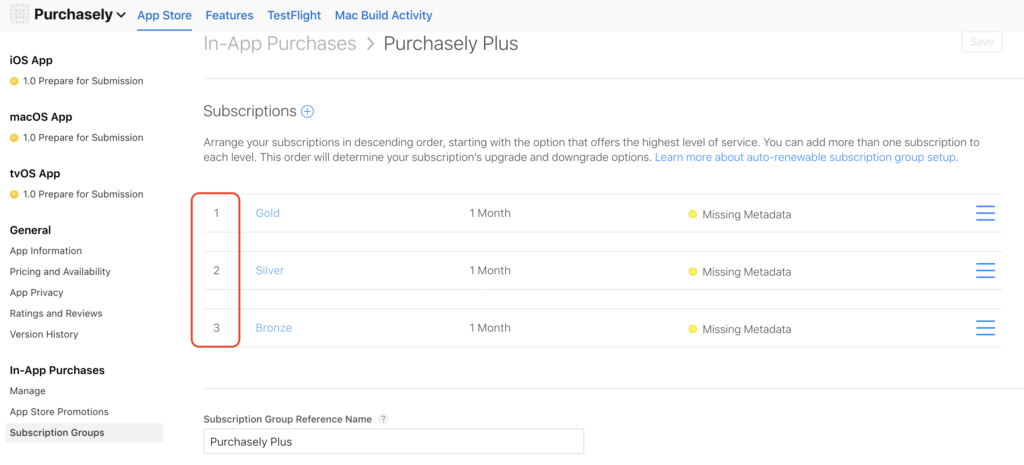This screenshot has width=1024, height=465.
Task: Open App Store Promotions in sidebar
Action: (x=59, y=412)
